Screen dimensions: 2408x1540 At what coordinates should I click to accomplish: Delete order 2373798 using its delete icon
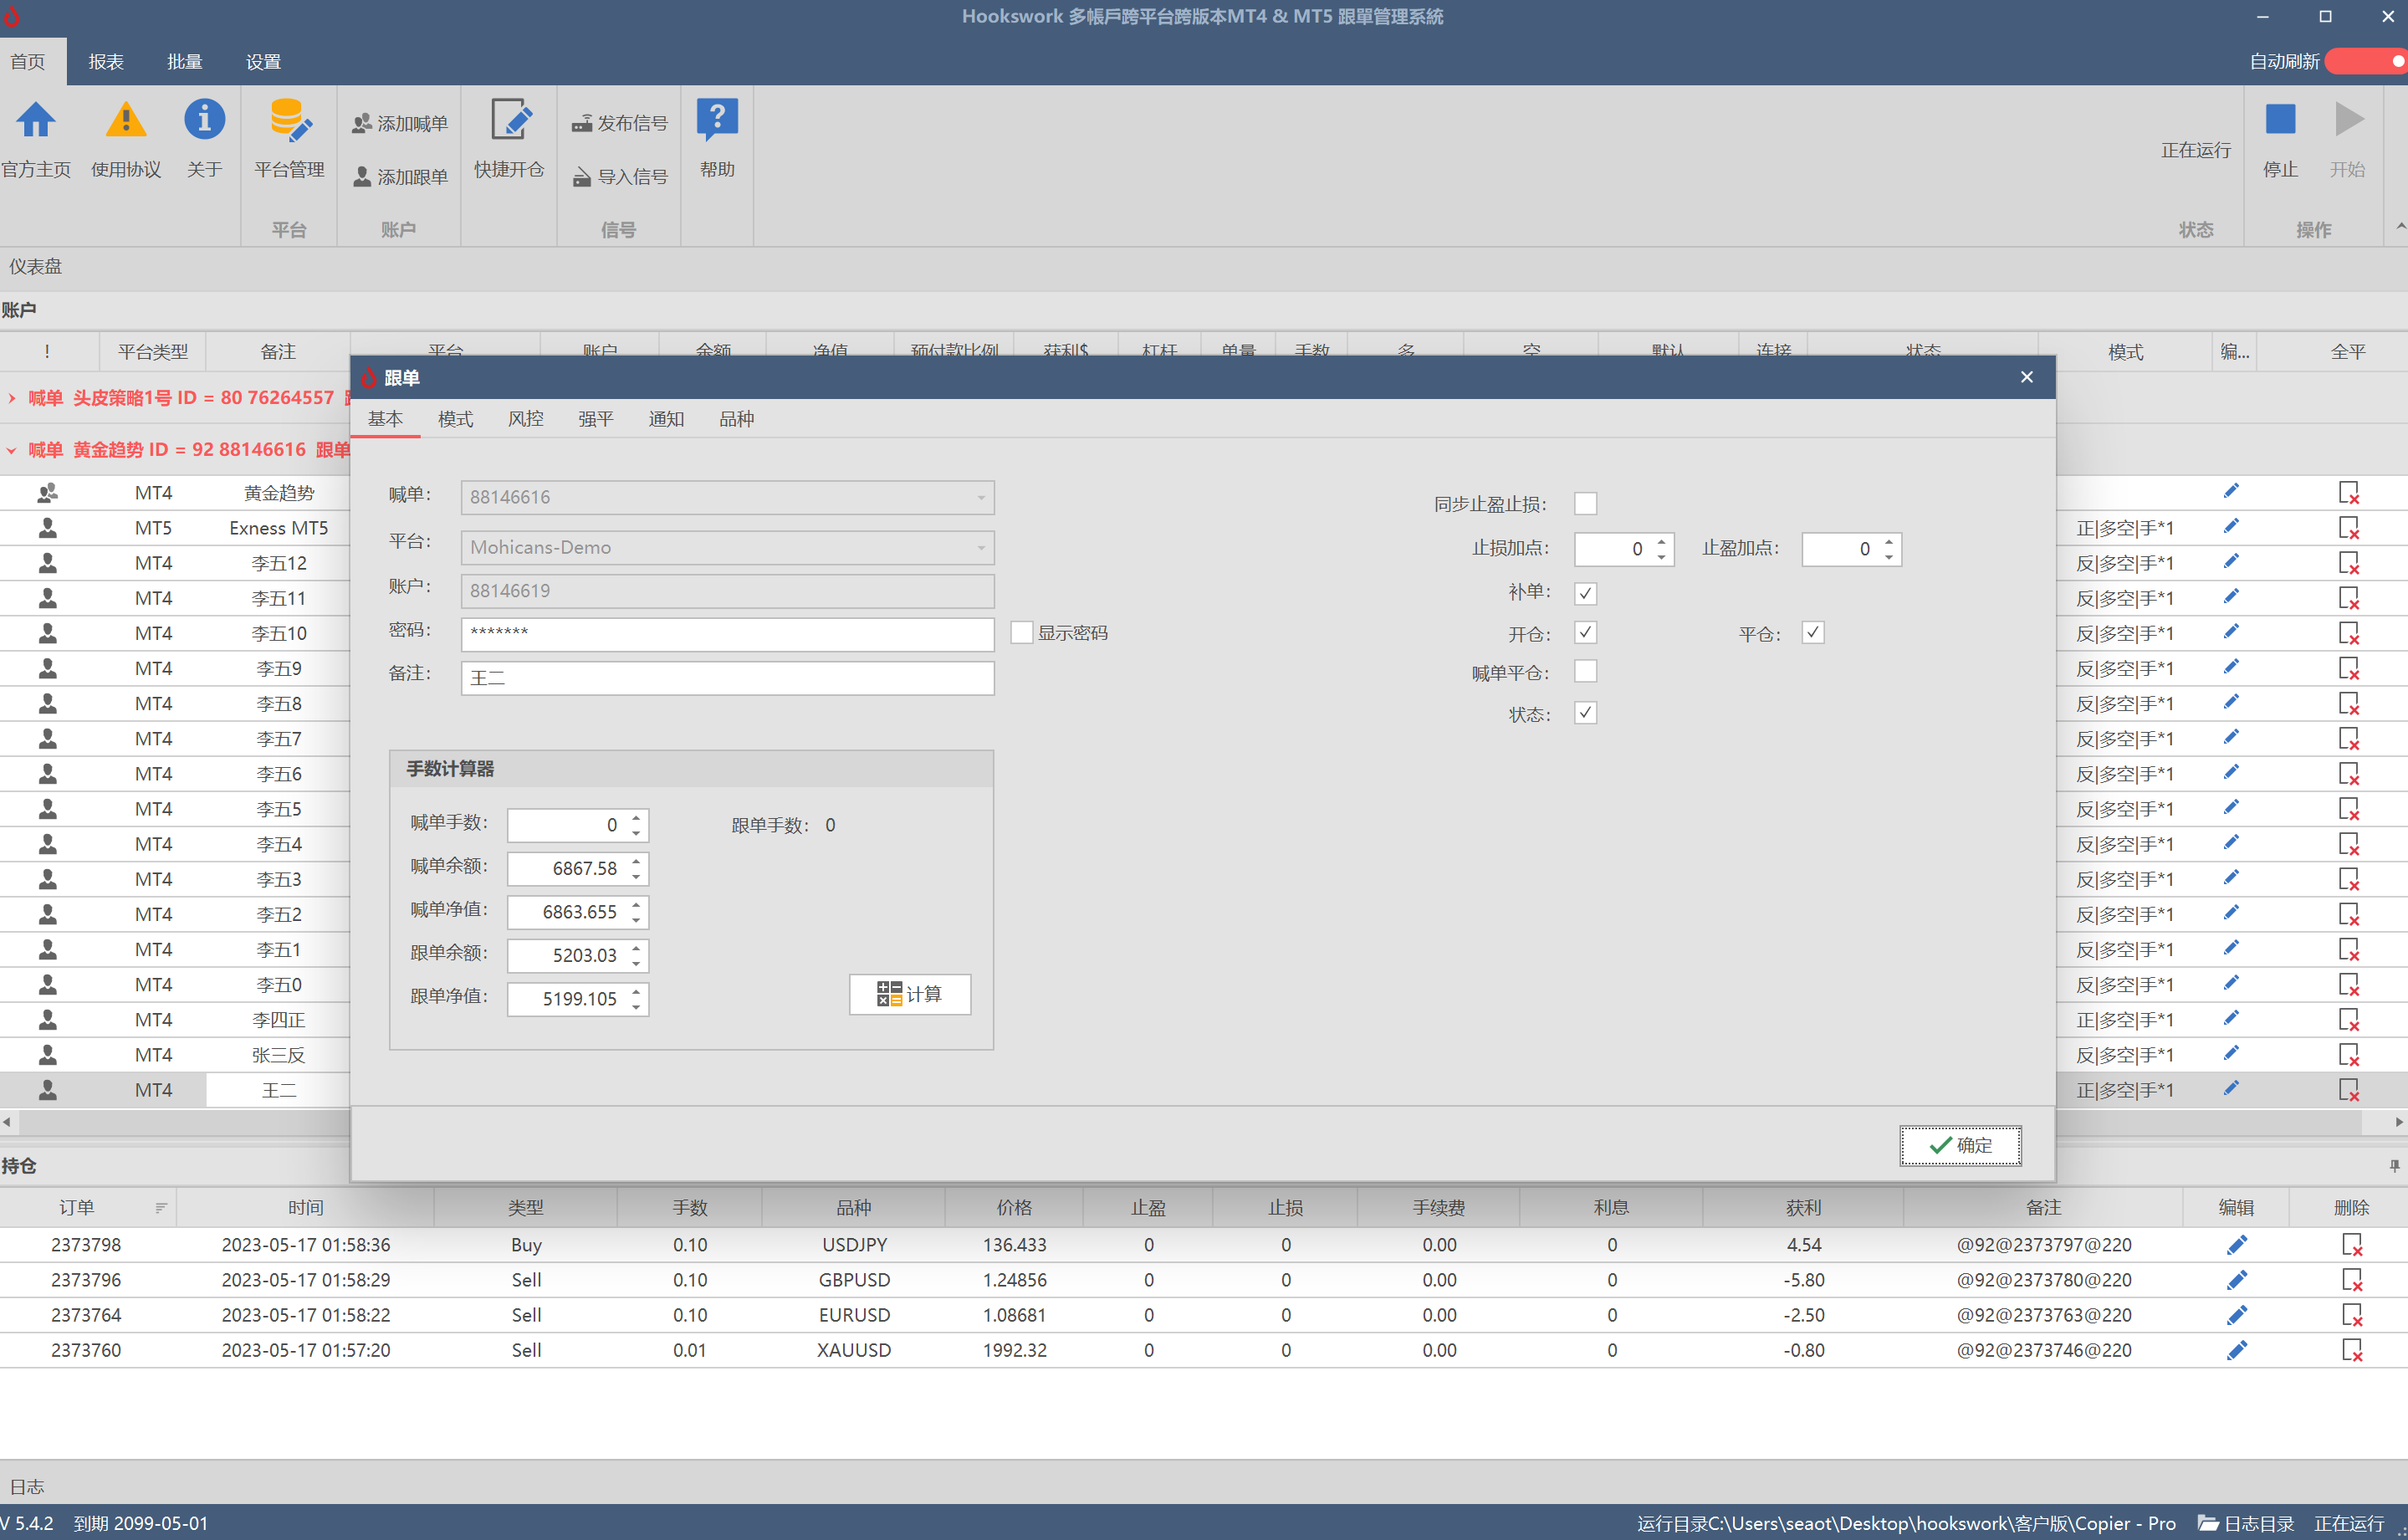(2352, 1245)
